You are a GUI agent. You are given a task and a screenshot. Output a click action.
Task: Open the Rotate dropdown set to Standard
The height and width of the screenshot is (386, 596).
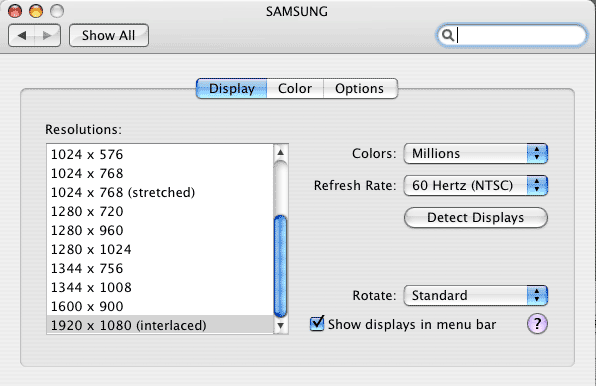[x=476, y=295]
